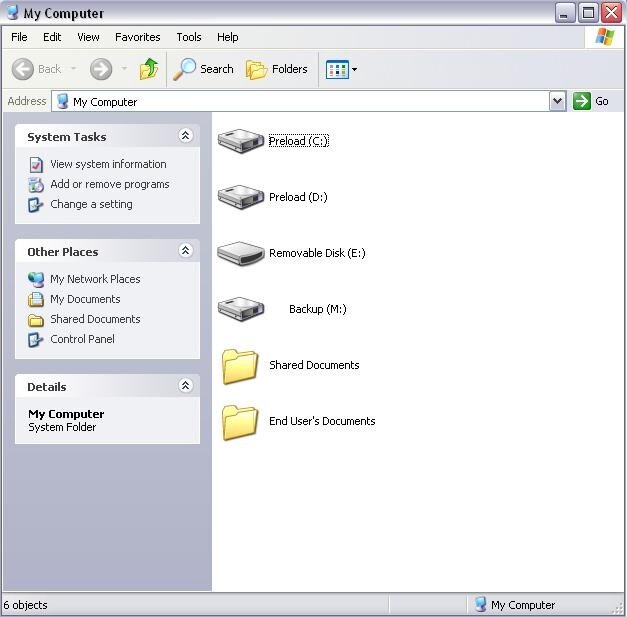
Task: Select the Backup (M:) drive icon
Action: click(x=241, y=309)
